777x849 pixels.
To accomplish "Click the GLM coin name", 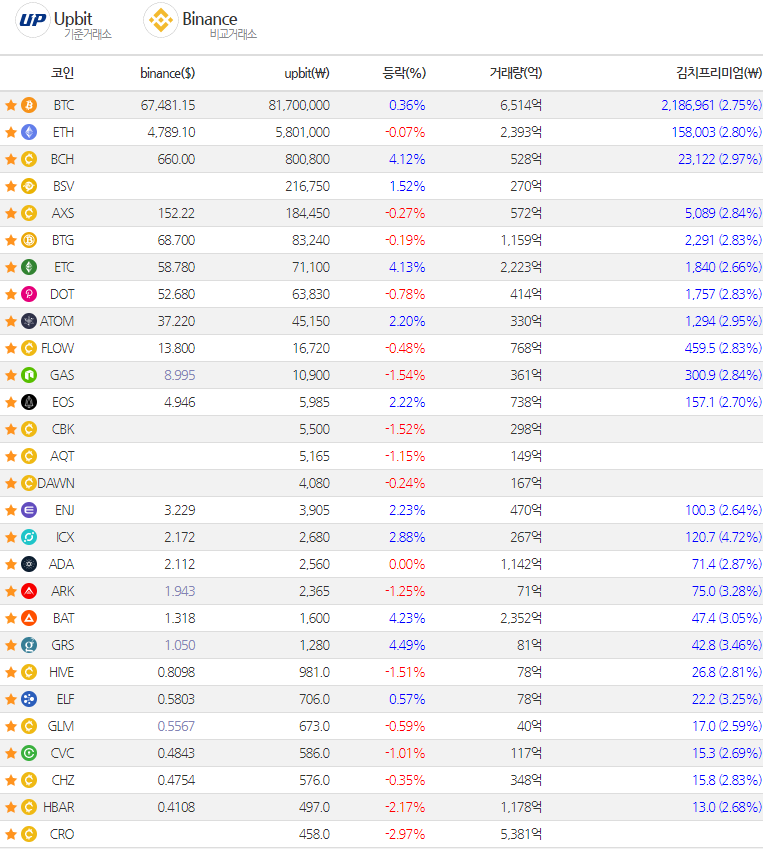I will (61, 726).
